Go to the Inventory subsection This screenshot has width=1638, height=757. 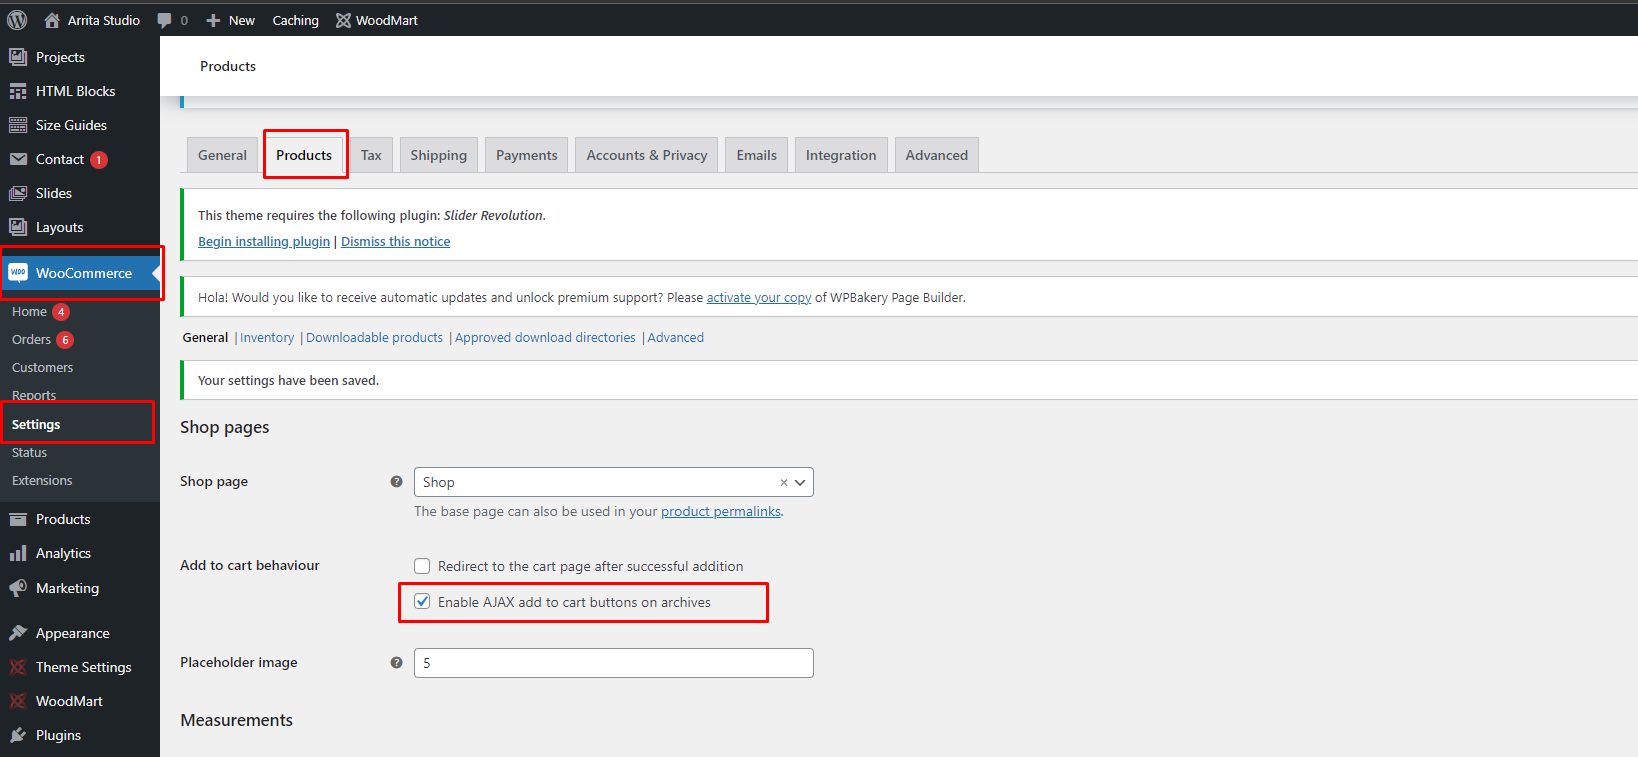pos(267,338)
